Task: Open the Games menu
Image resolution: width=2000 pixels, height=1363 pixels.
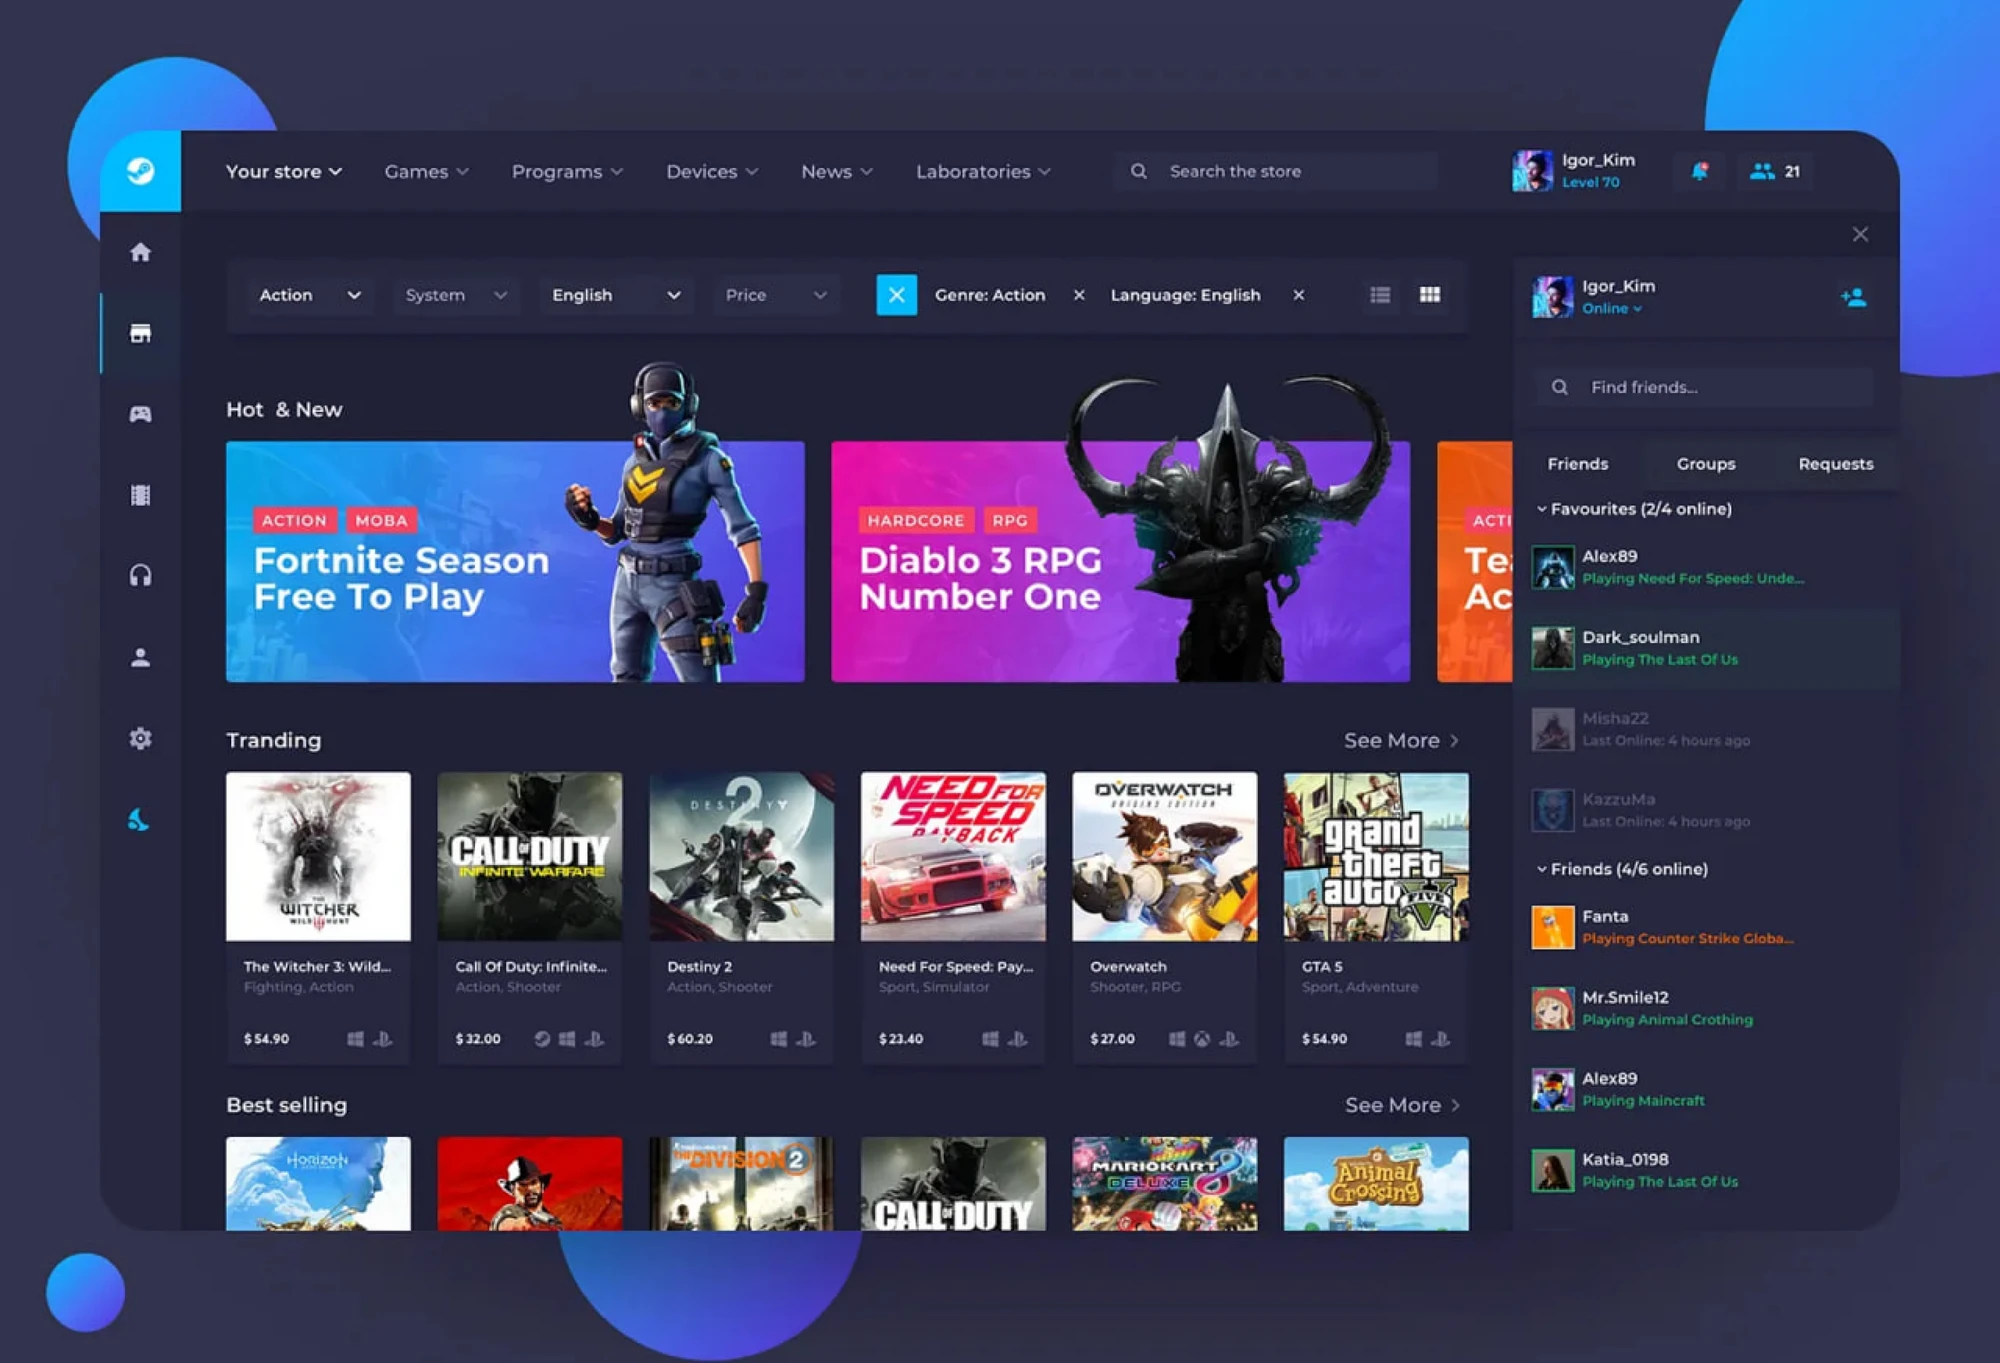Action: [427, 171]
